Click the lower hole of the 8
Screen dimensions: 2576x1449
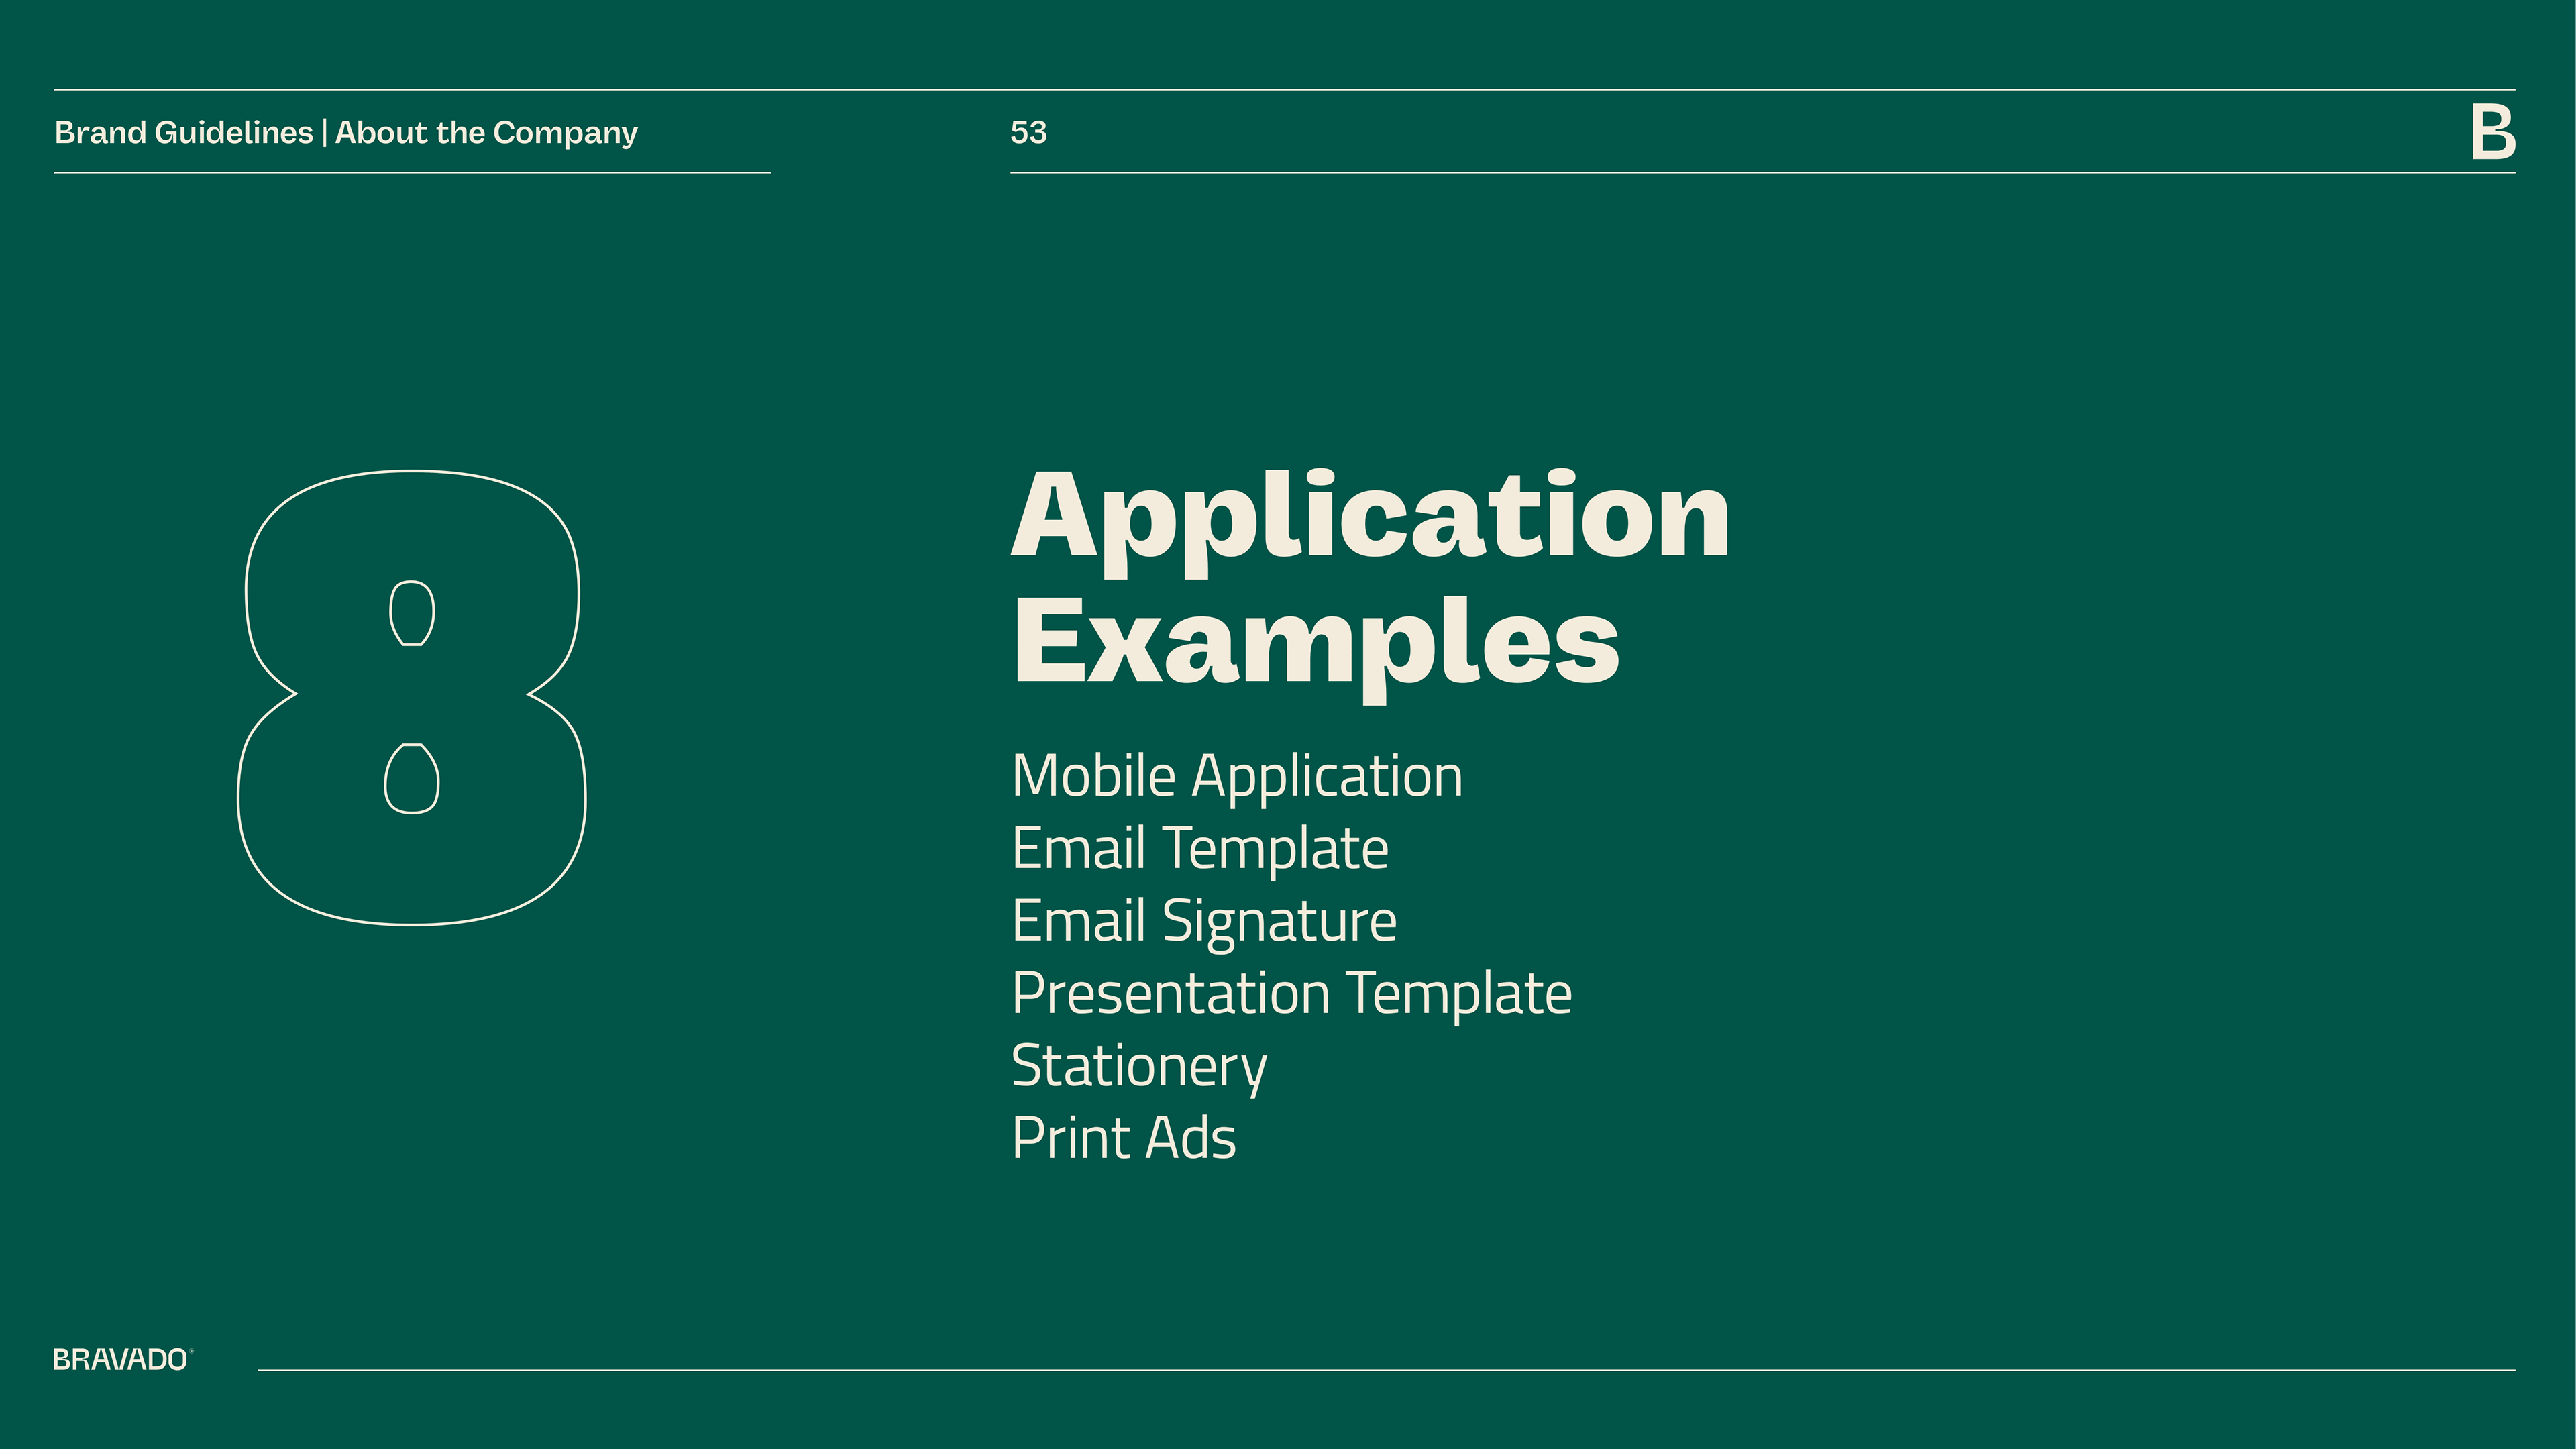click(411, 779)
